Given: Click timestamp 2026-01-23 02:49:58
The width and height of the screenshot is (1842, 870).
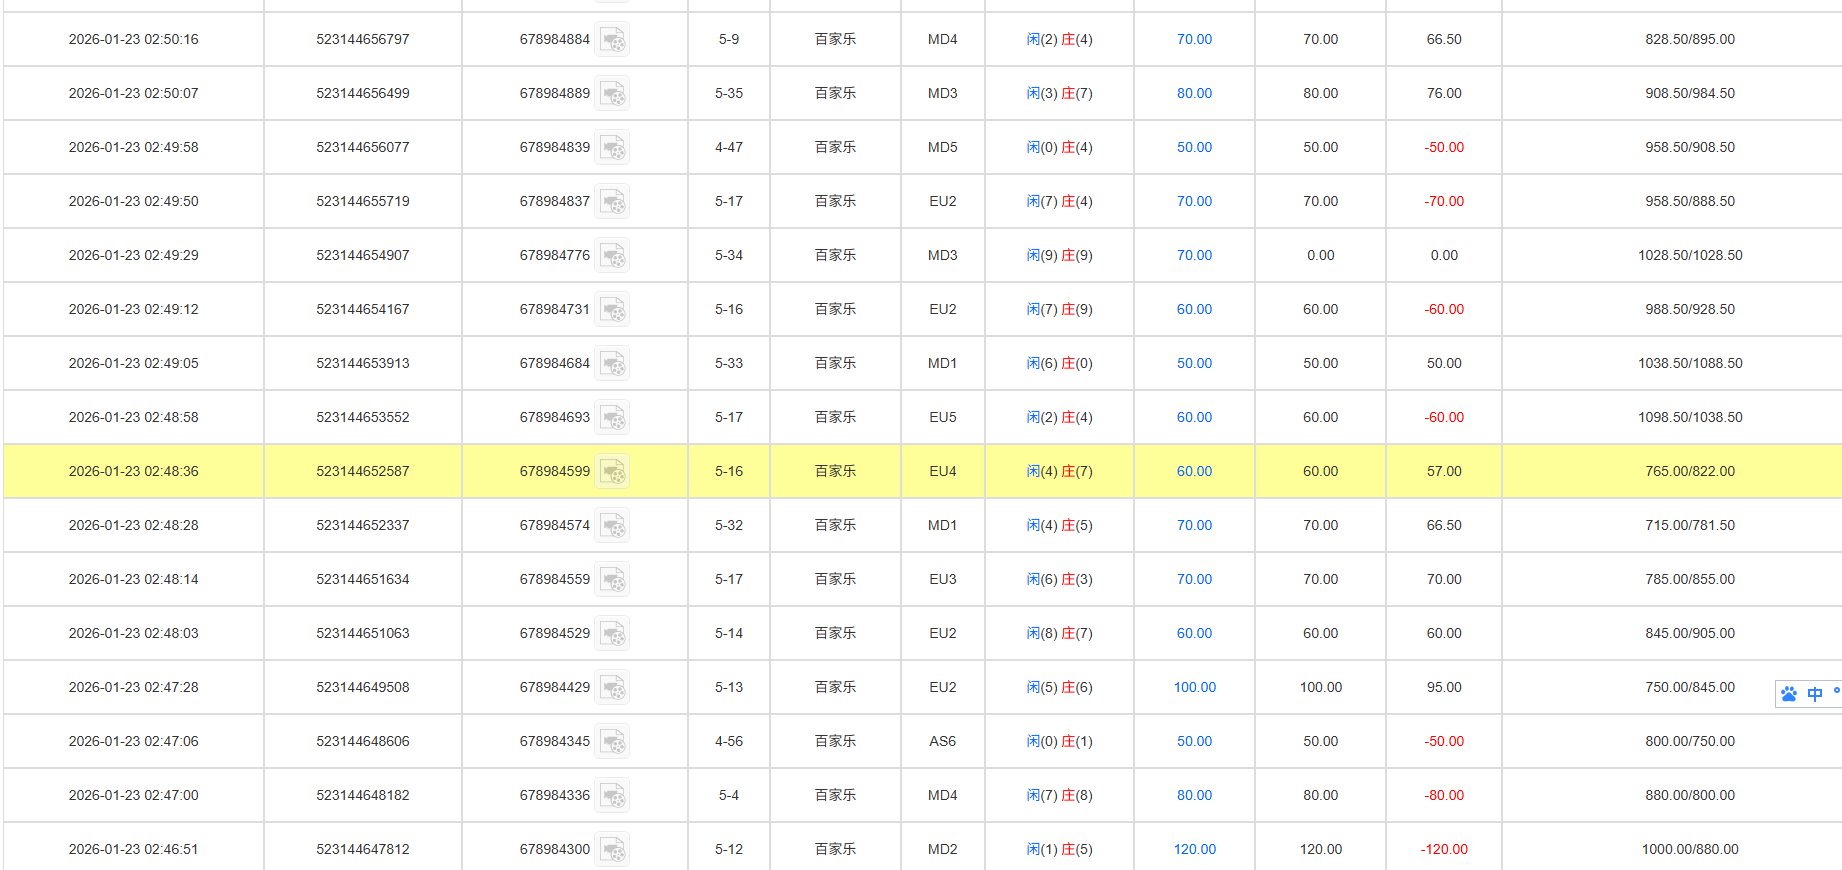Looking at the screenshot, I should (x=133, y=148).
